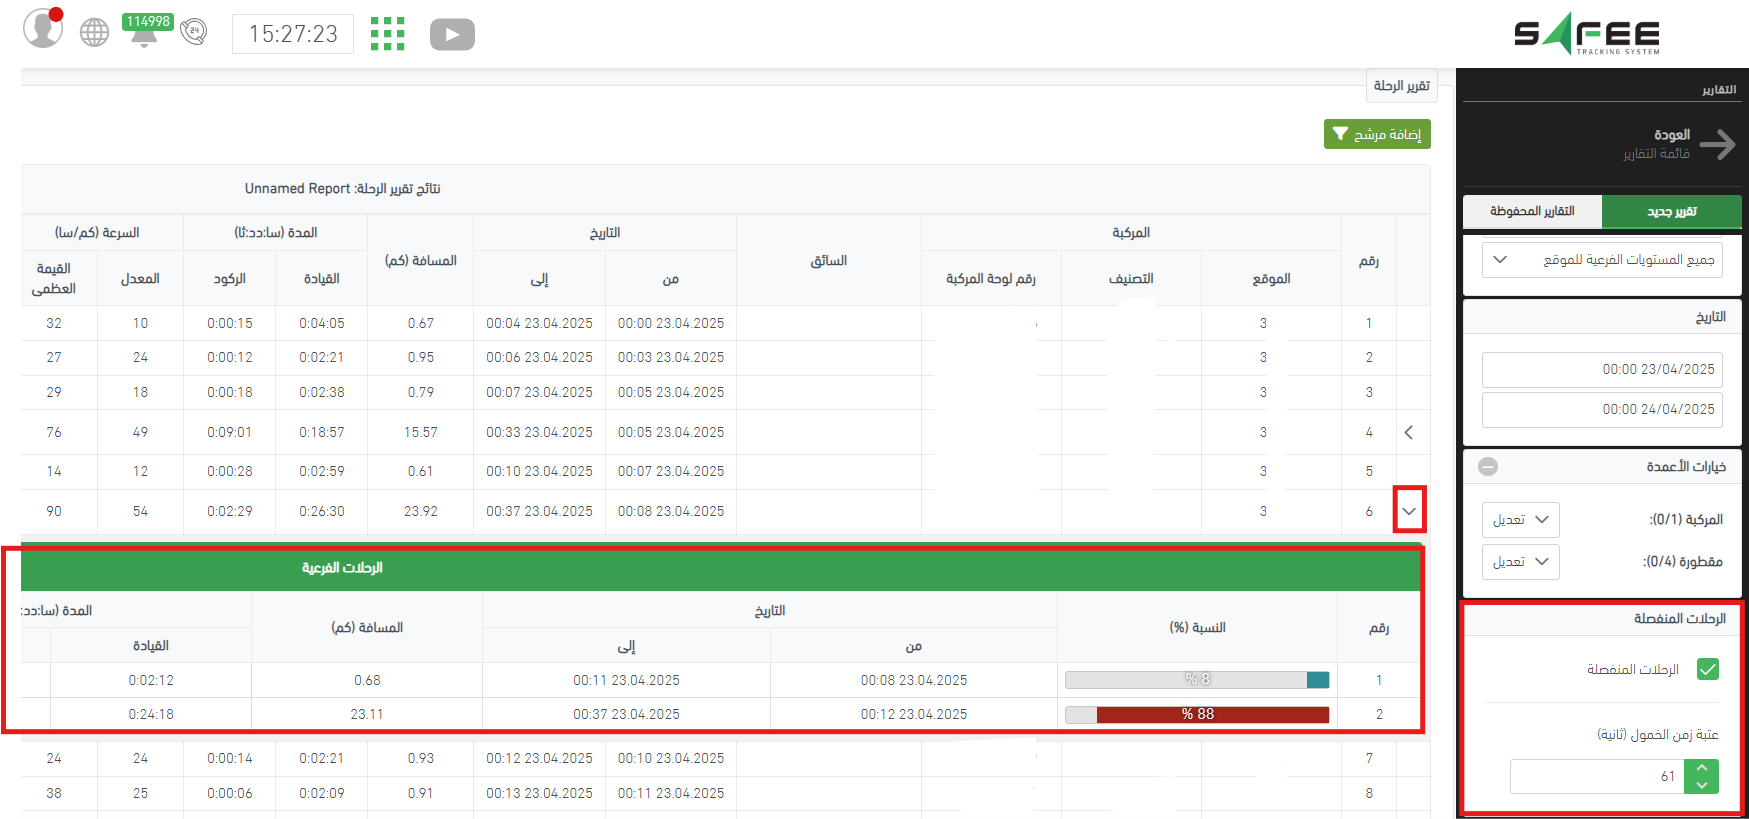Click the 24-hour support icon
Viewport: 1749px width, 819px height.
pos(194,32)
